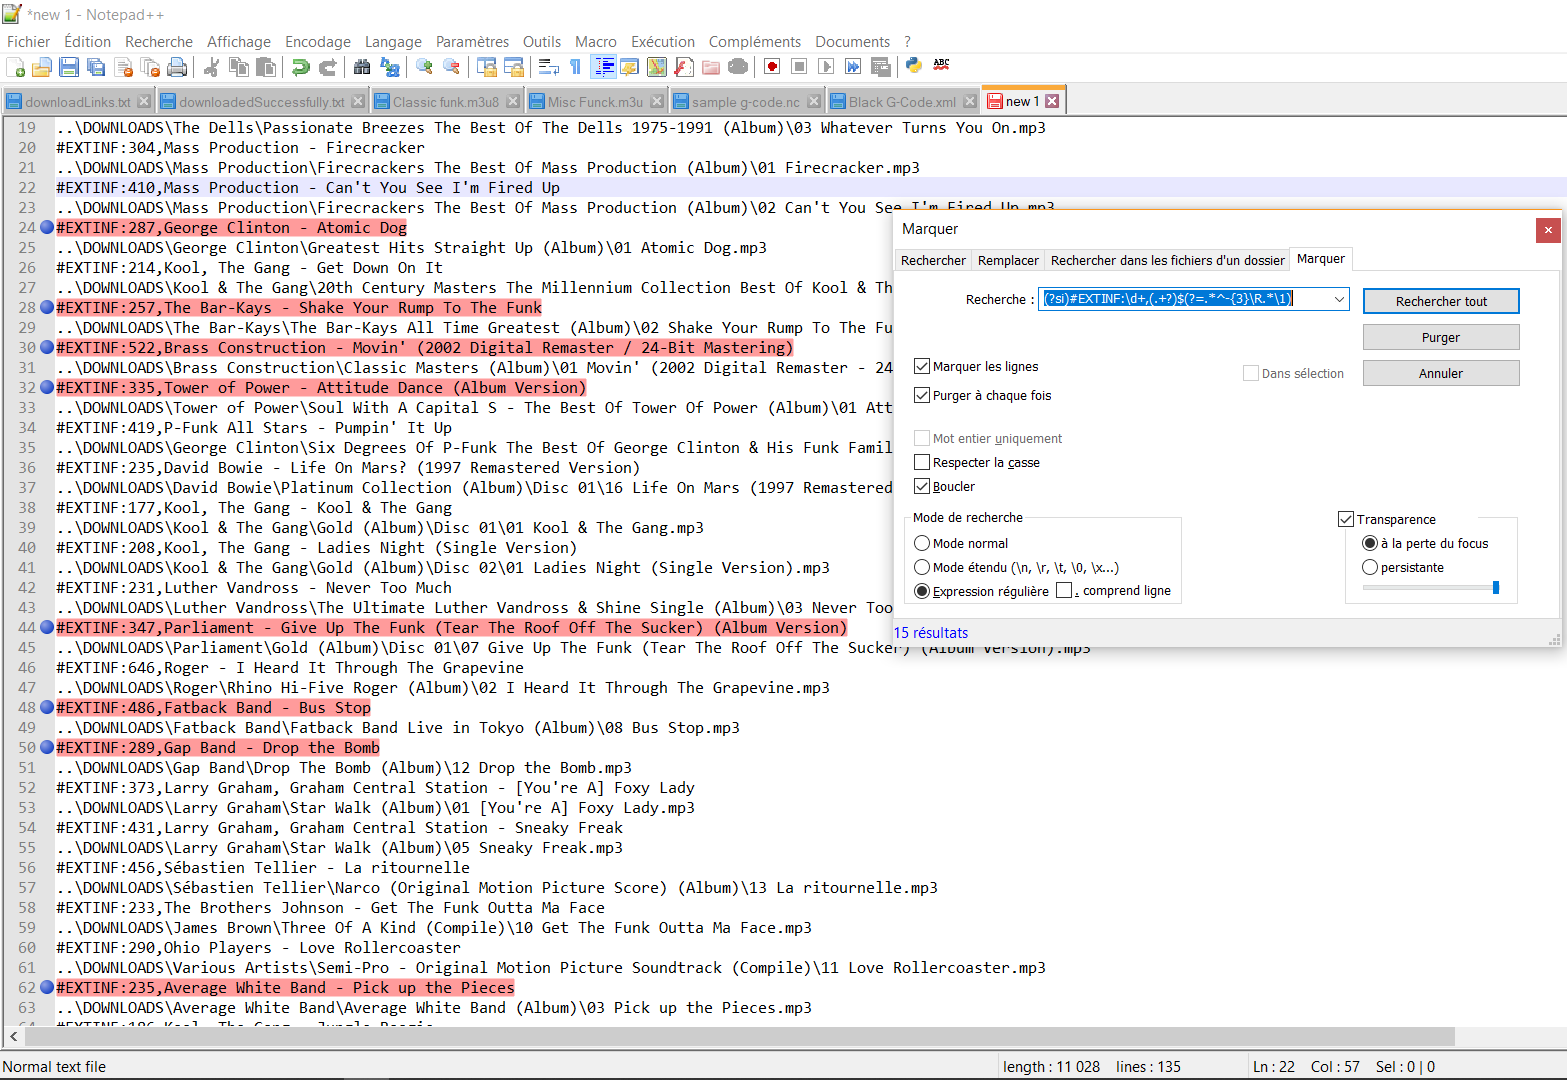Close the Marquer dialog

[1548, 230]
